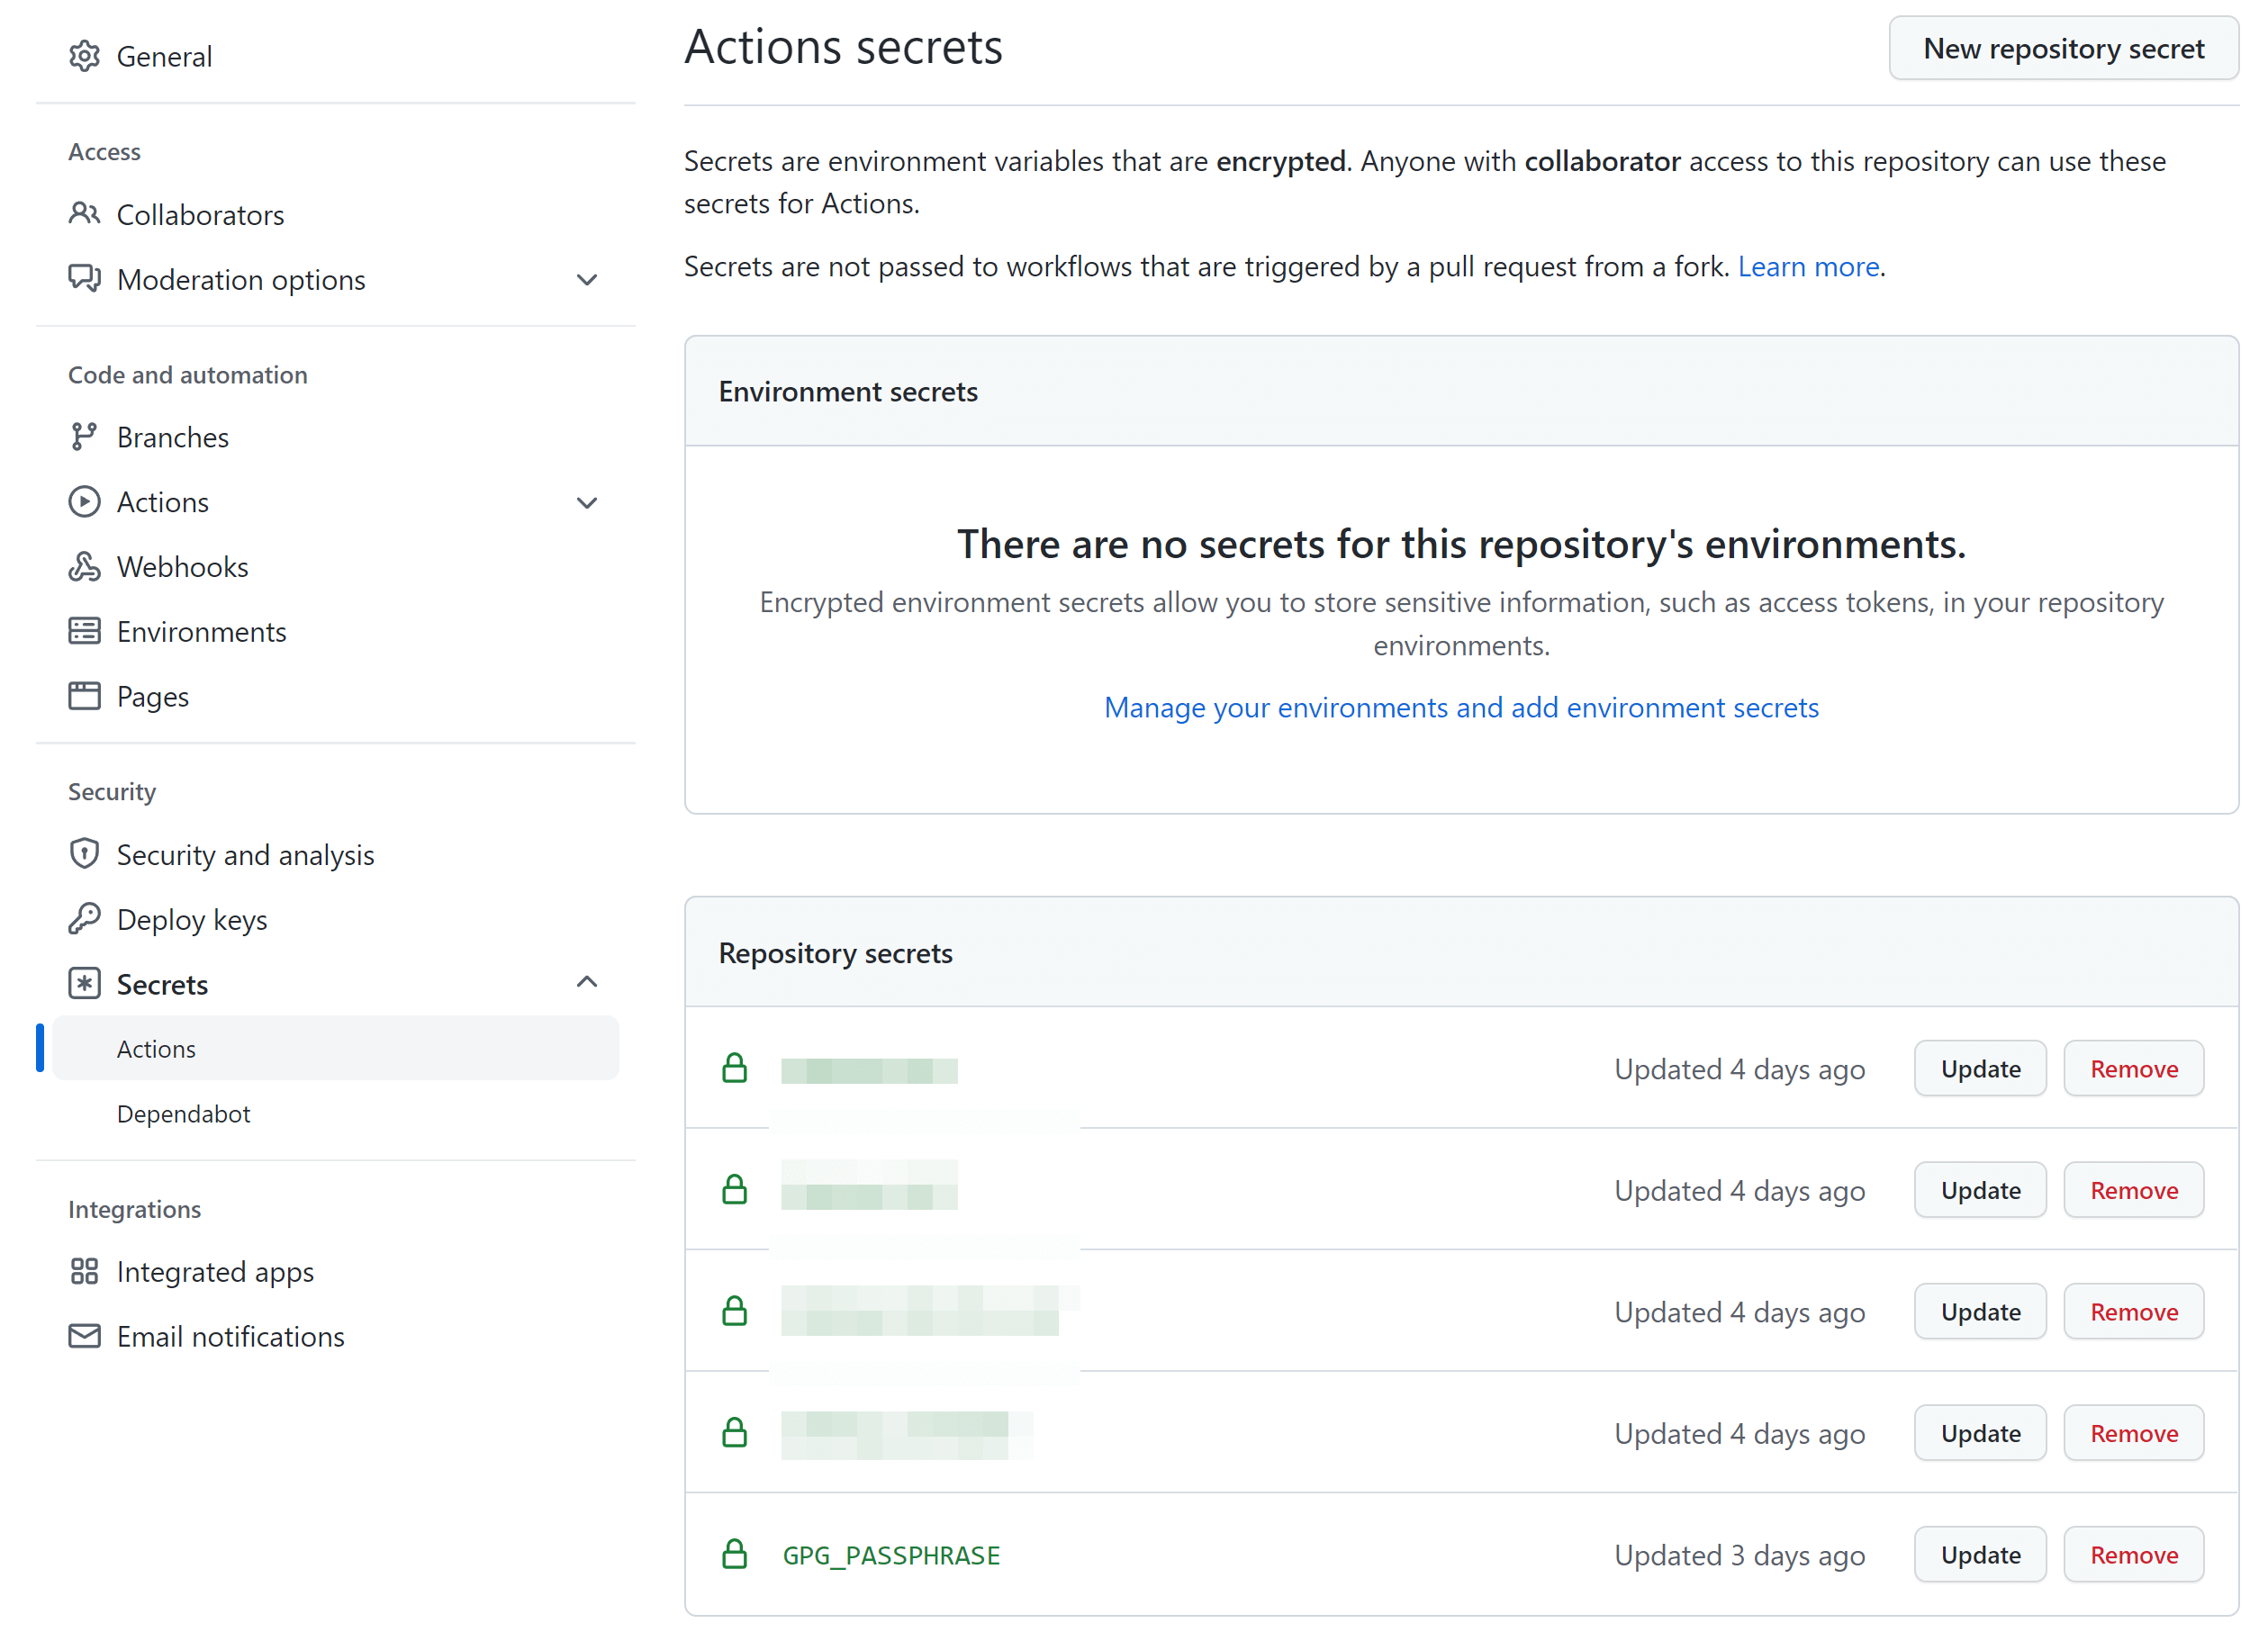Screen dimensions: 2268x1632
Task: Click the branch icon next to Branches
Action: 84,437
